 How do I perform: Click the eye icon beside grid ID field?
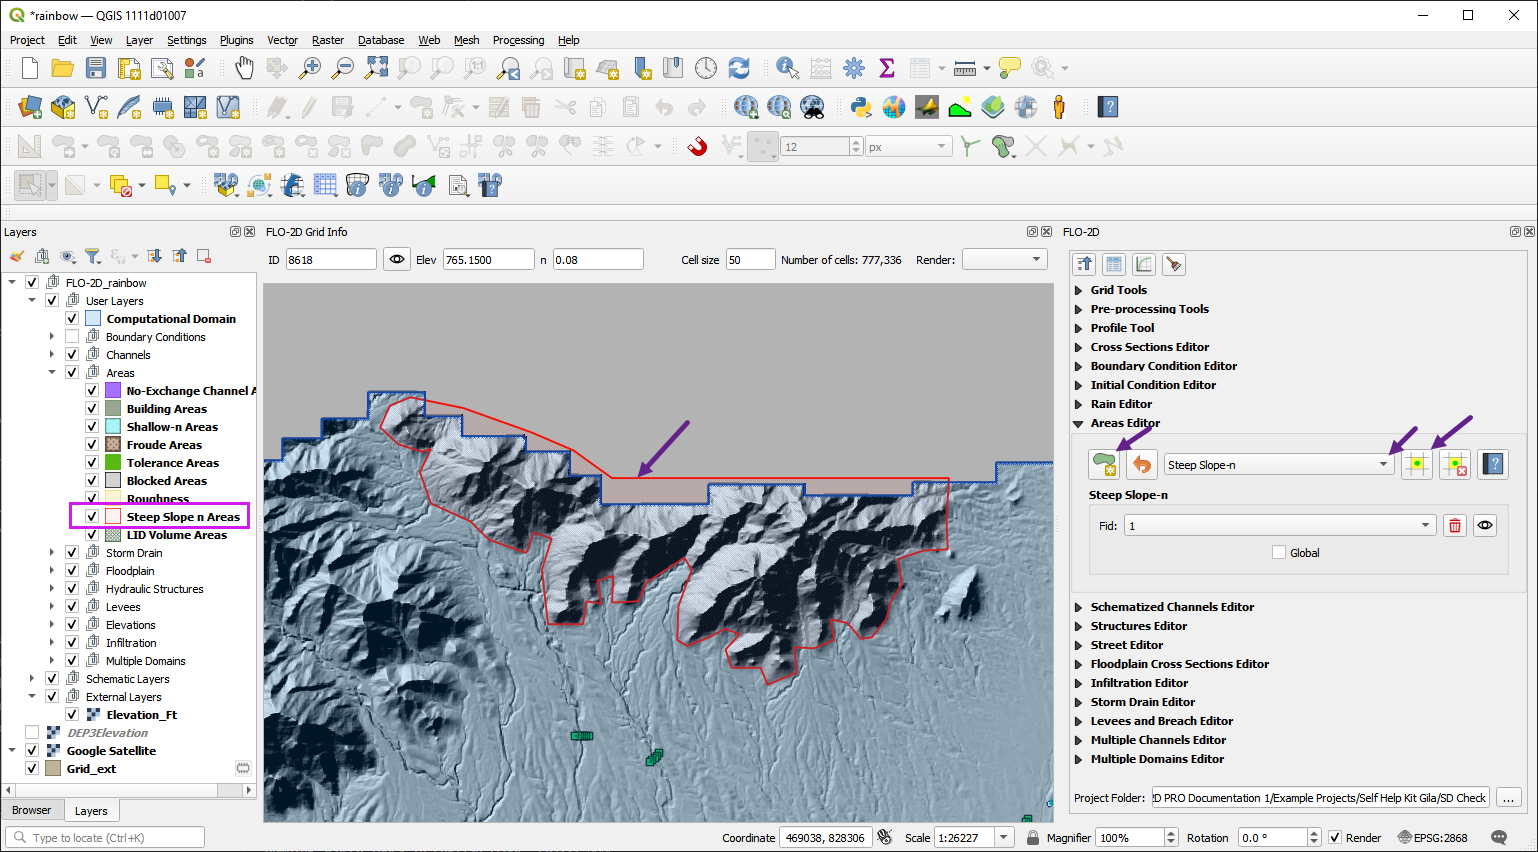397,260
